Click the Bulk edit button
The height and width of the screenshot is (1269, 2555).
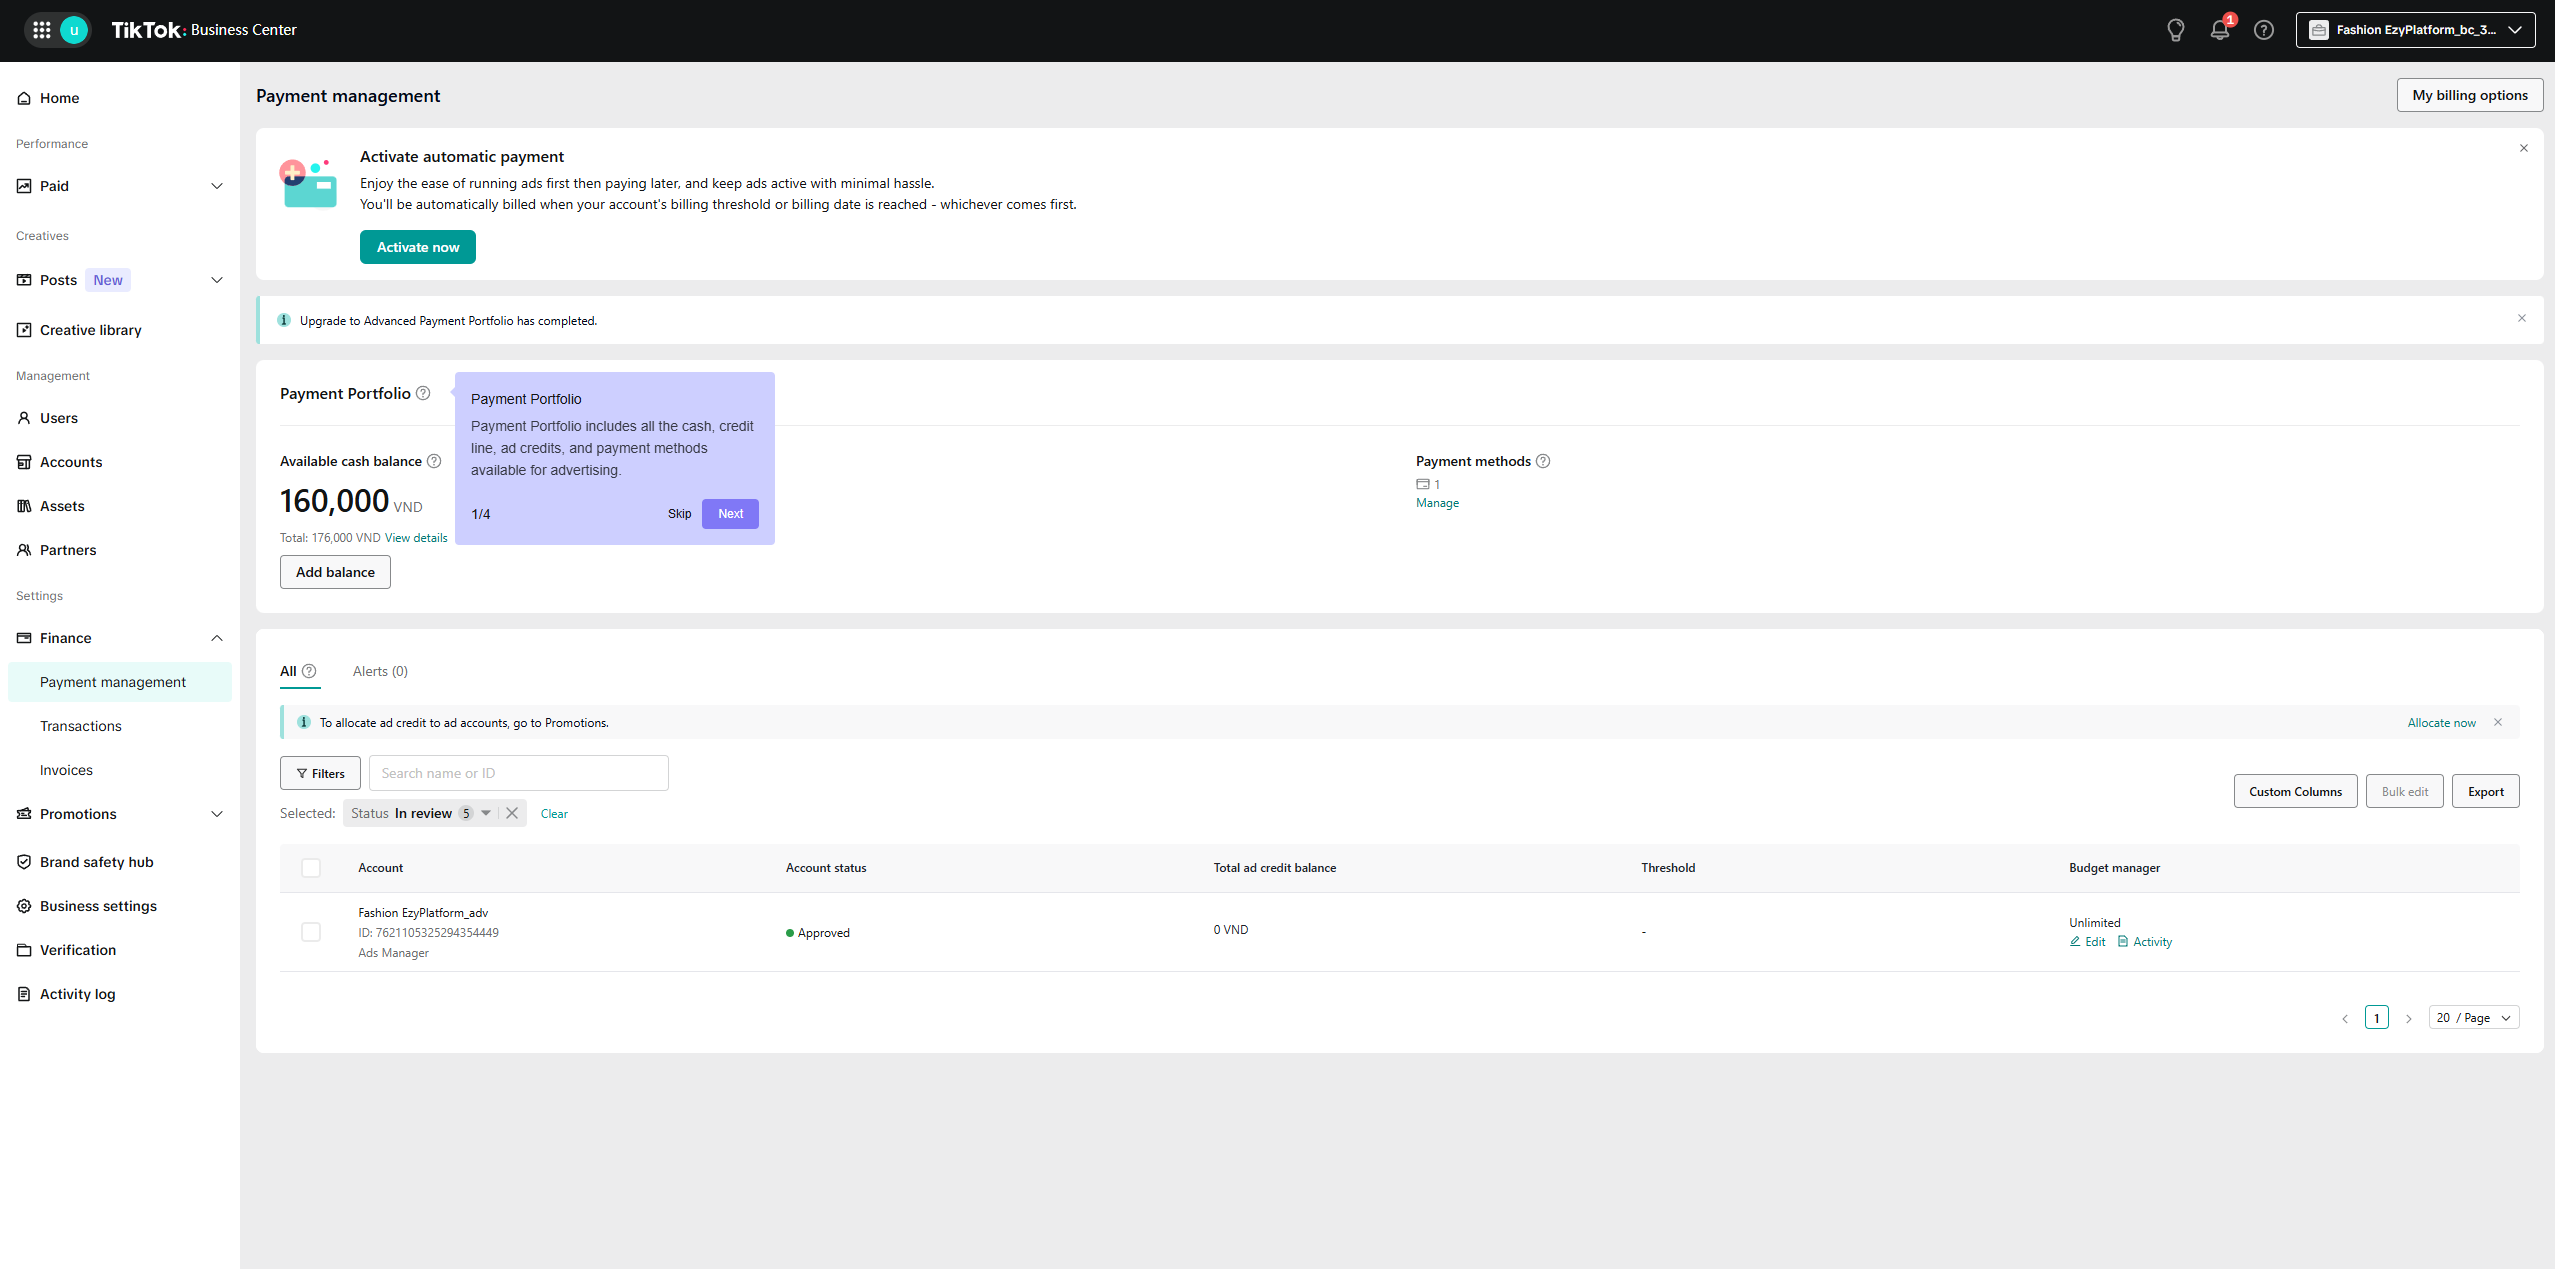[x=2404, y=791]
